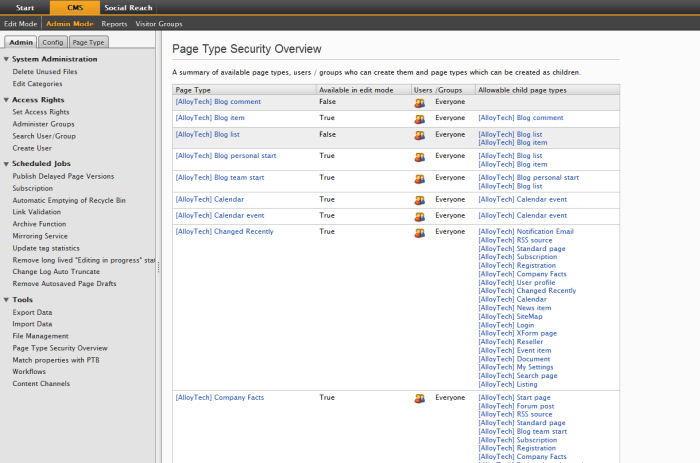Click the group icon in Blog list row
The image size is (700, 463).
pos(420,135)
